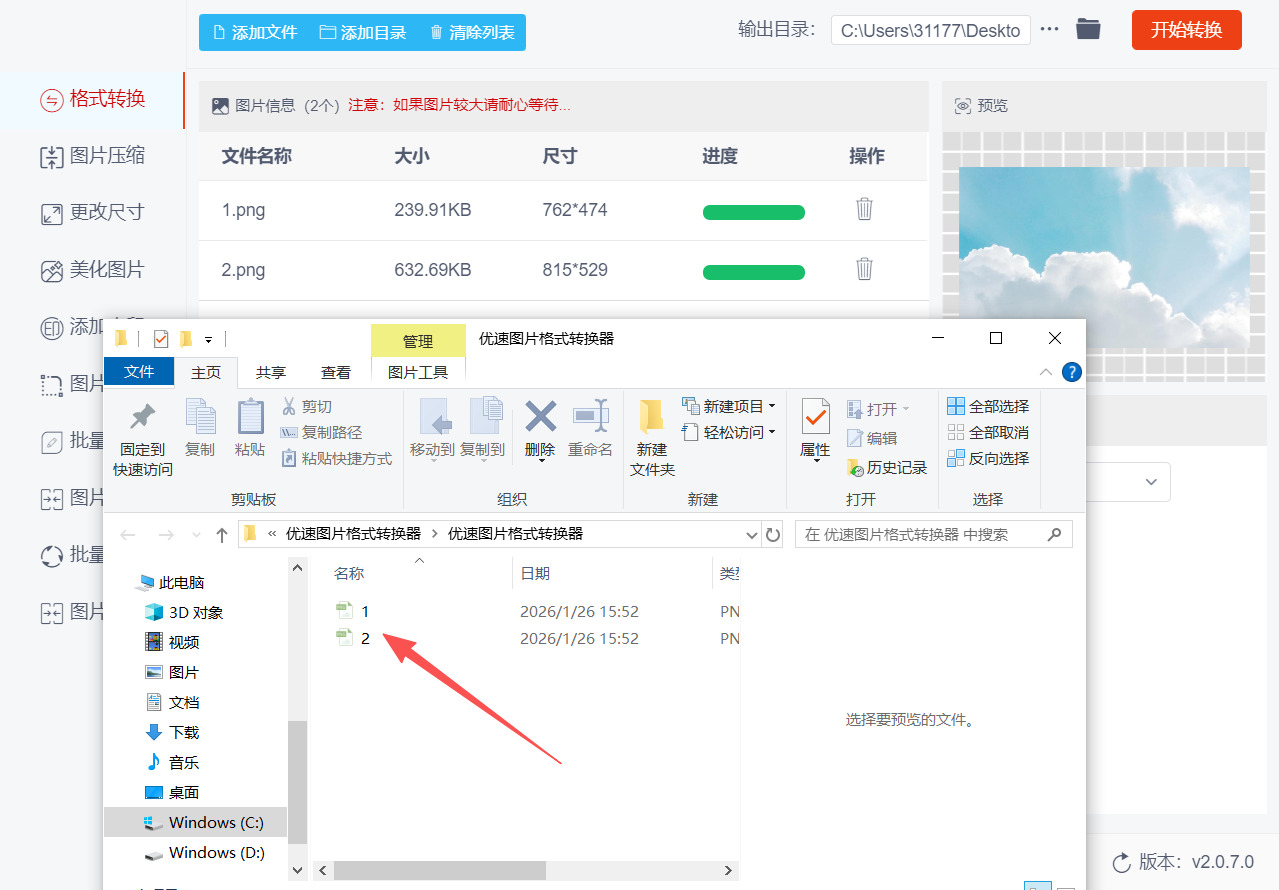1279x890 pixels.
Task: Delete 1.png row using trash icon
Action: [864, 209]
